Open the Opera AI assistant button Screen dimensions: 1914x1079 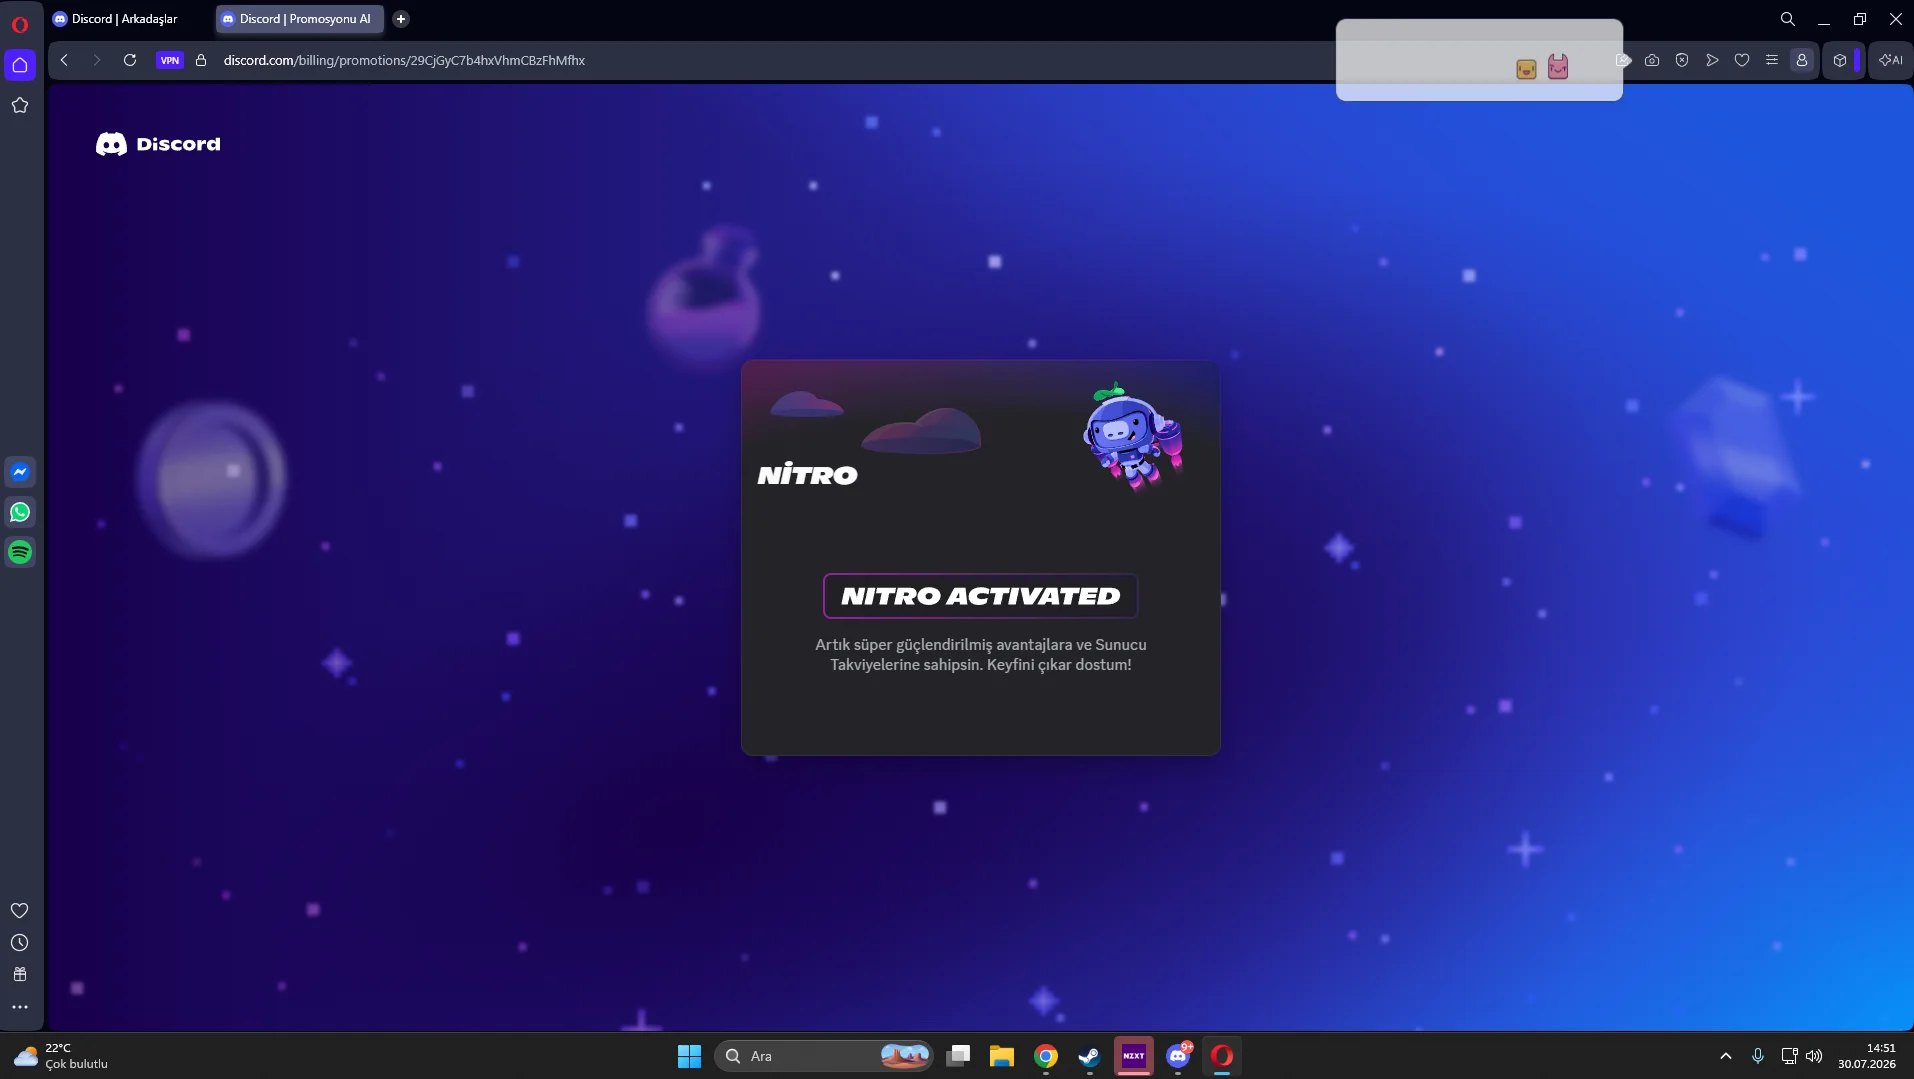1891,60
